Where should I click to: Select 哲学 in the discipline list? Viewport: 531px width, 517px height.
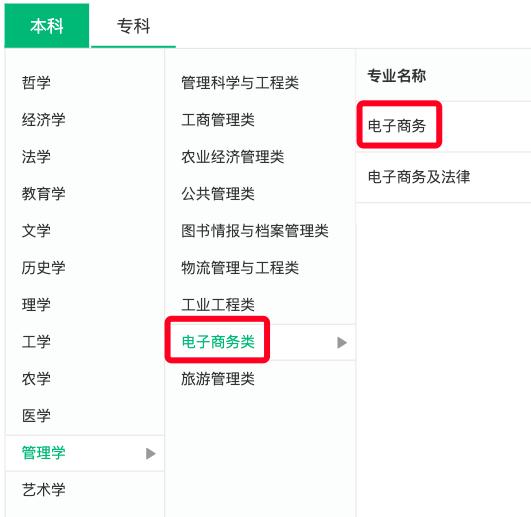click(36, 82)
